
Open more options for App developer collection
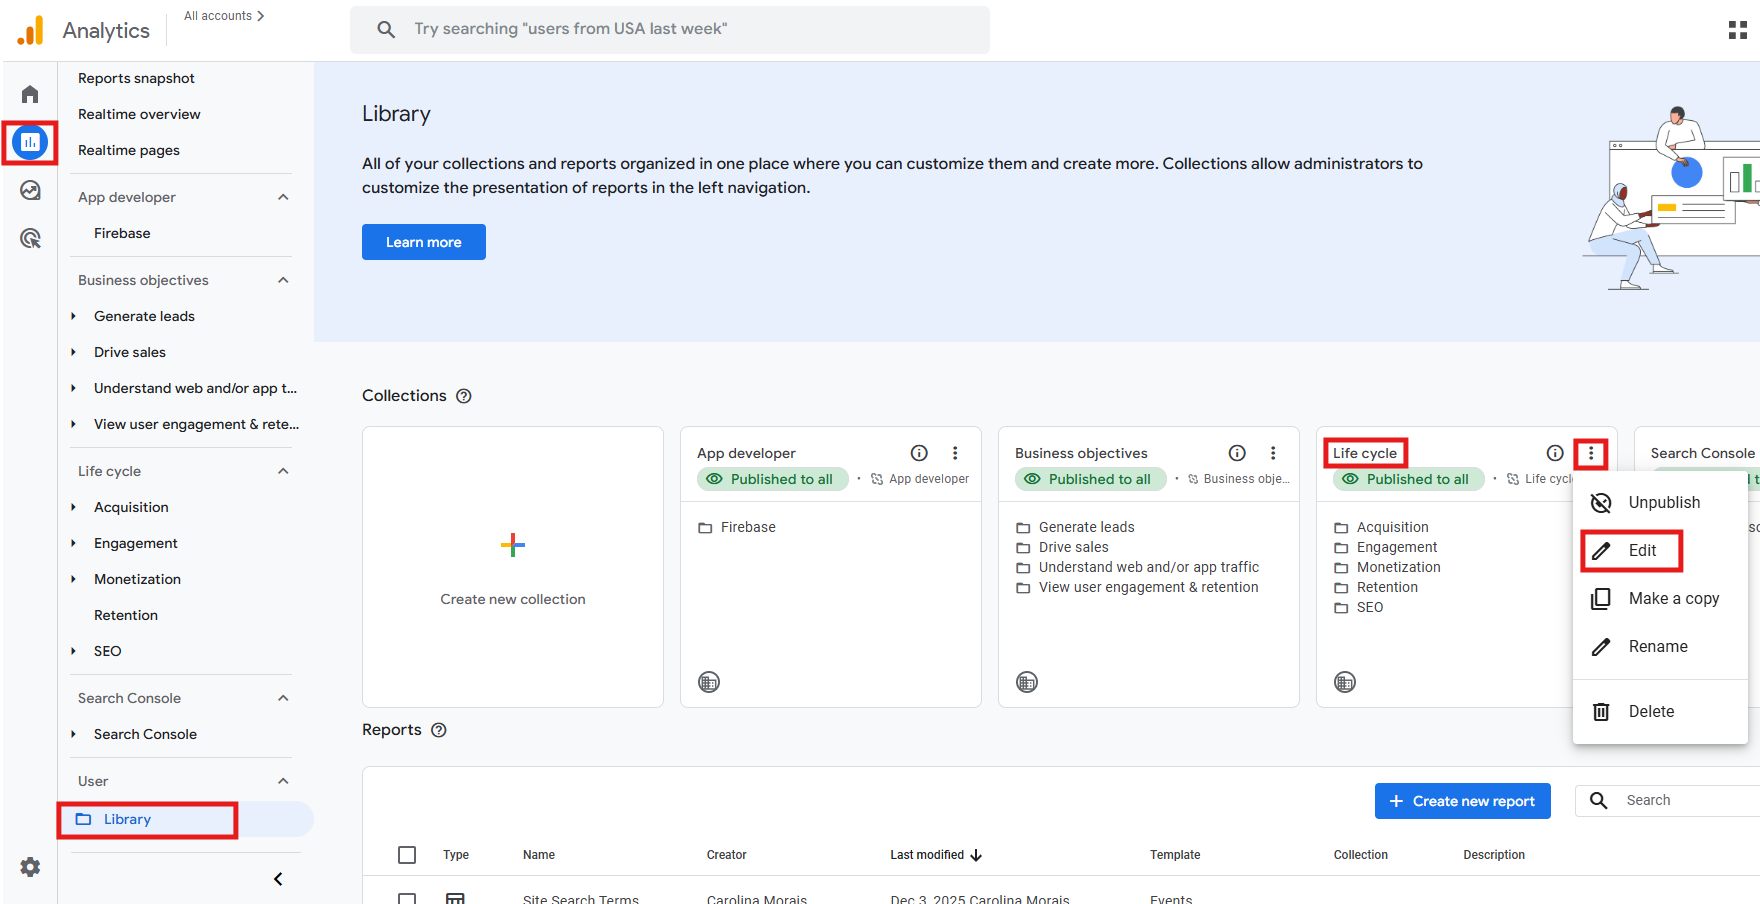click(955, 453)
